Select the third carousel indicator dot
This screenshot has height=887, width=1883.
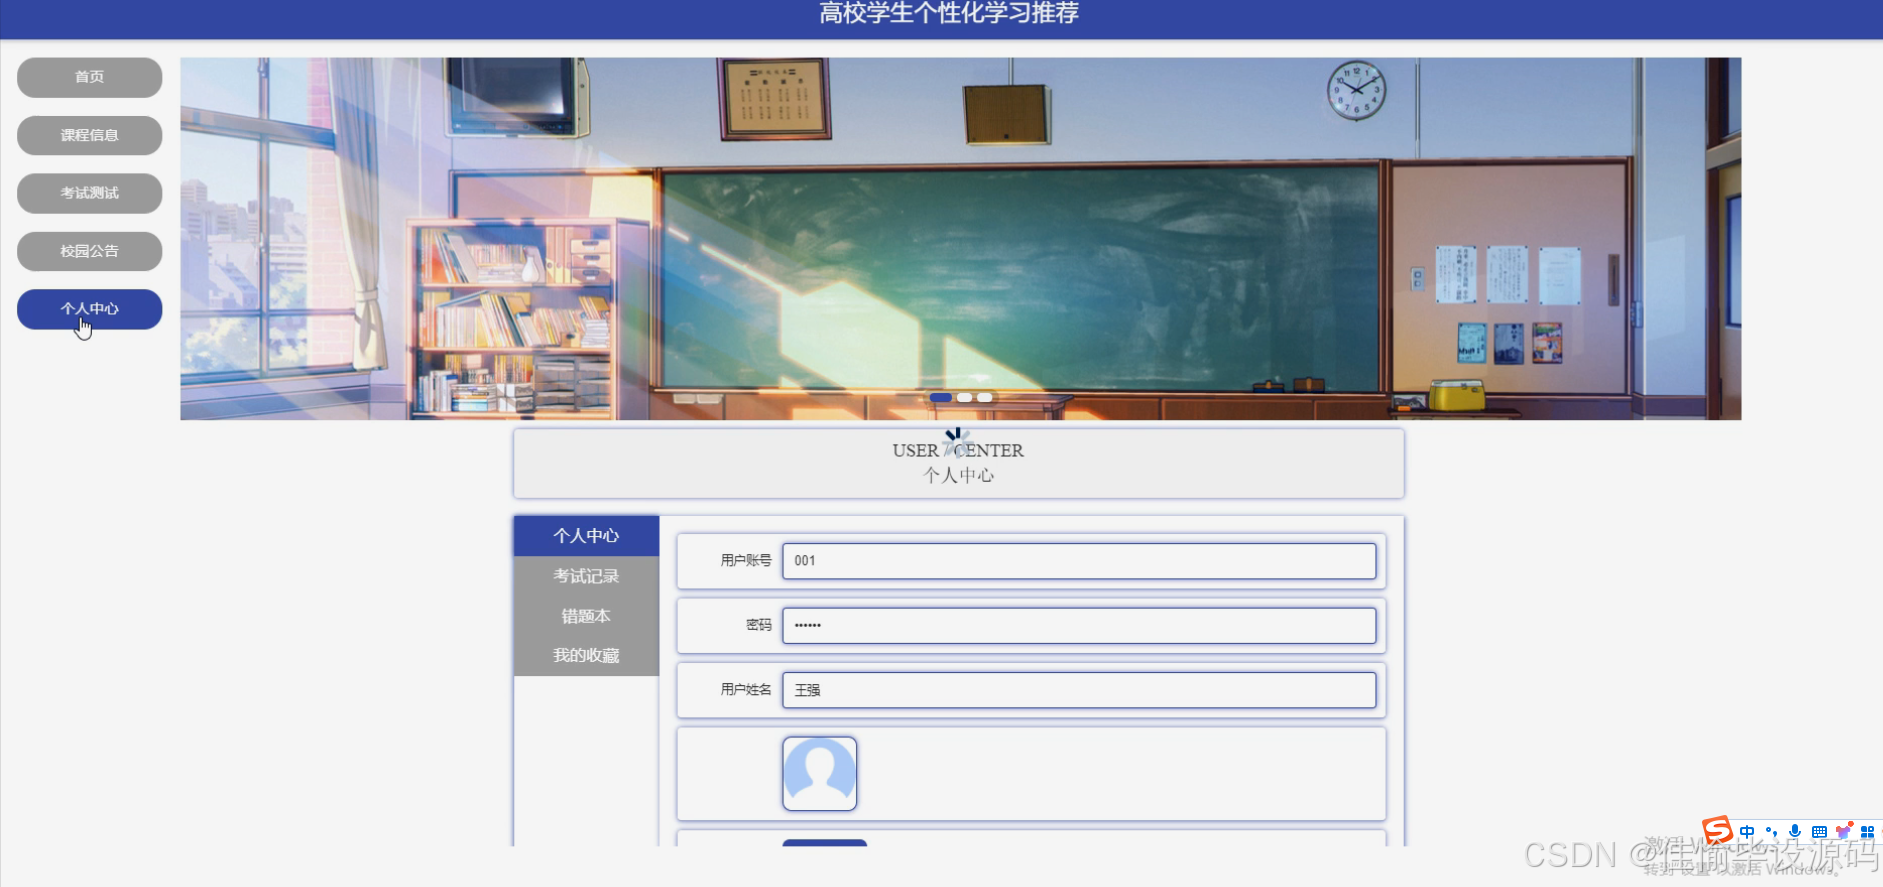[x=985, y=398]
